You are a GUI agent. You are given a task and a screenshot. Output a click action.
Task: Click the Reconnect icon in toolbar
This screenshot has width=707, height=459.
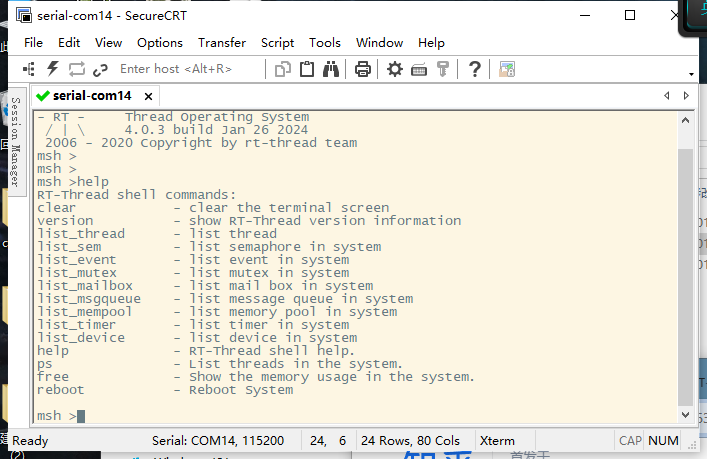click(x=77, y=69)
